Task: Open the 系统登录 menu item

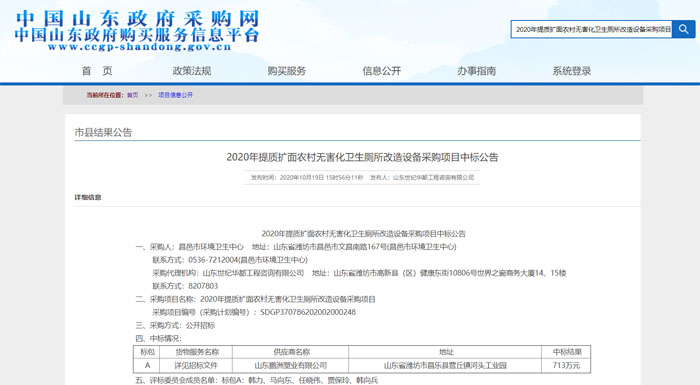Action: click(x=571, y=71)
